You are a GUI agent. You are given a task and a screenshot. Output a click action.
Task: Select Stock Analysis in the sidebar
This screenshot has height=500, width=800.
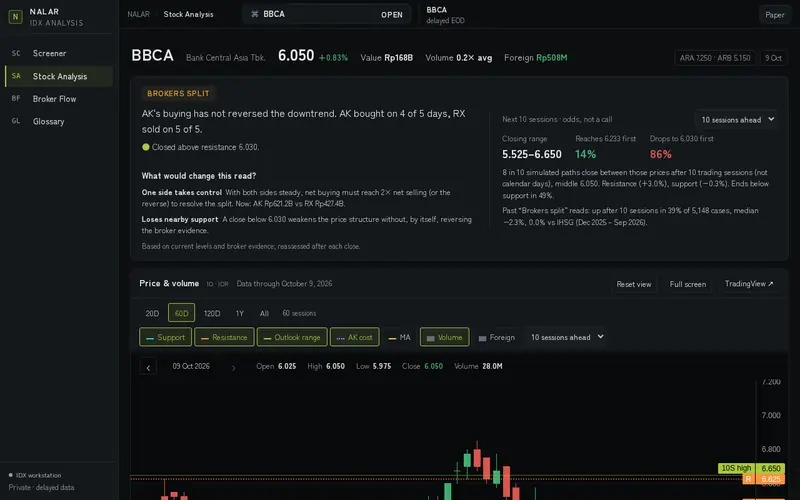[59, 76]
